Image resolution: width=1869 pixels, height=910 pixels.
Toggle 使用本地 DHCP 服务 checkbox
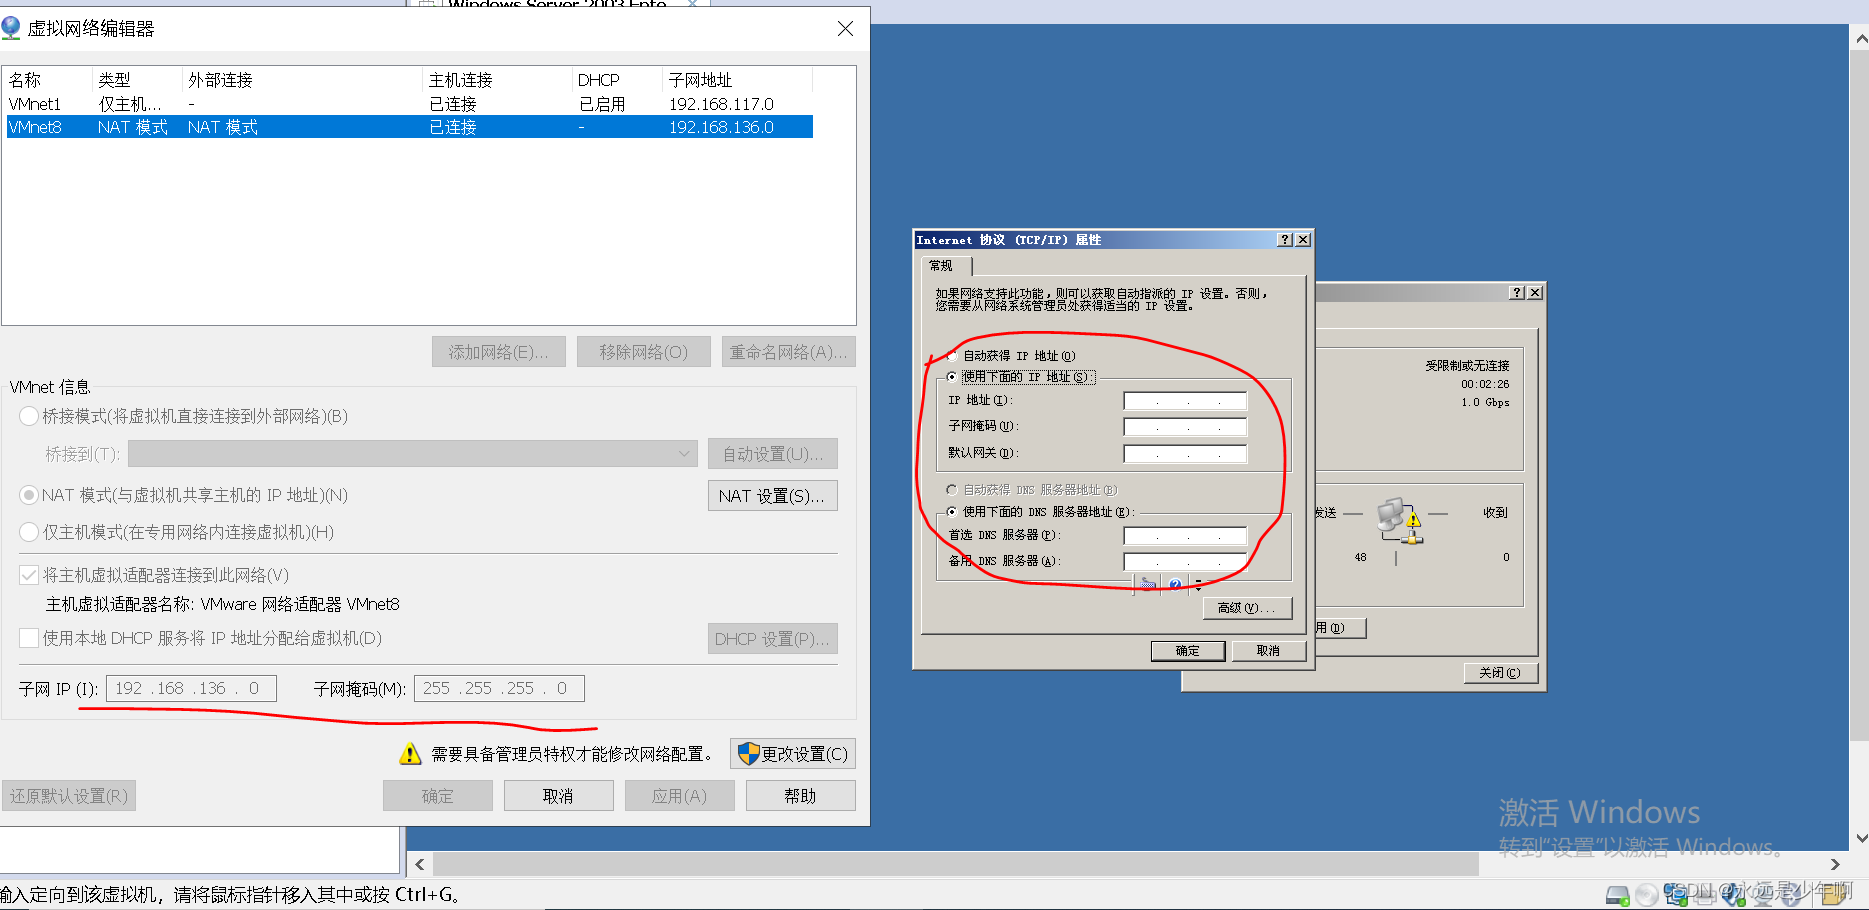click(x=29, y=638)
